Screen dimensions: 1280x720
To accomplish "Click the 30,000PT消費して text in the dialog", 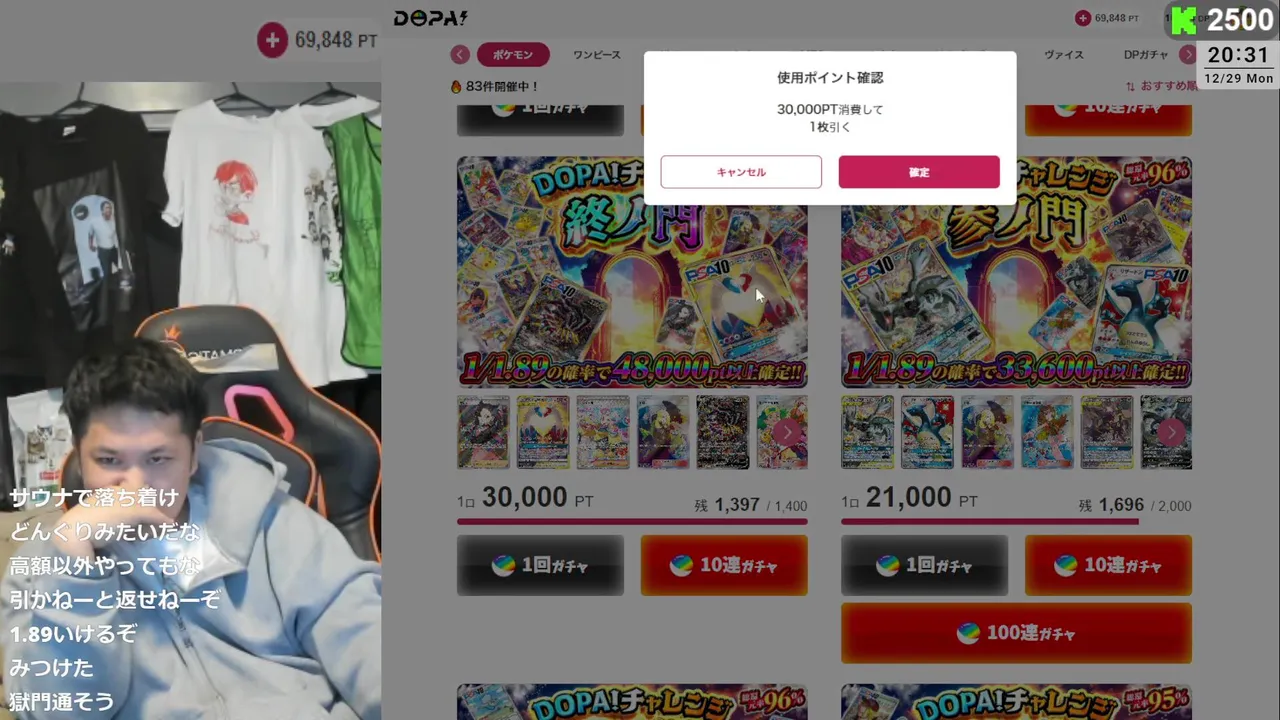I will click(x=830, y=110).
